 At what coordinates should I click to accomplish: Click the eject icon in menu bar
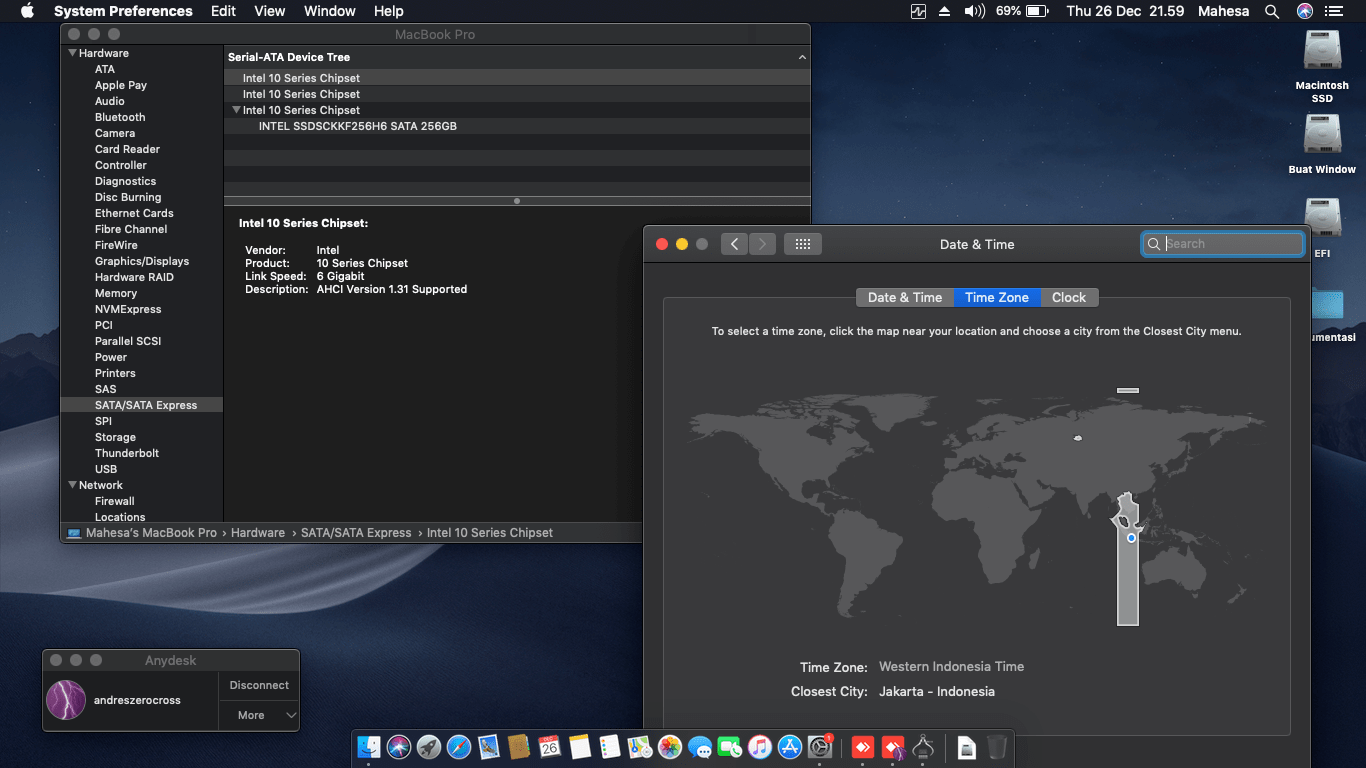pyautogui.click(x=945, y=11)
